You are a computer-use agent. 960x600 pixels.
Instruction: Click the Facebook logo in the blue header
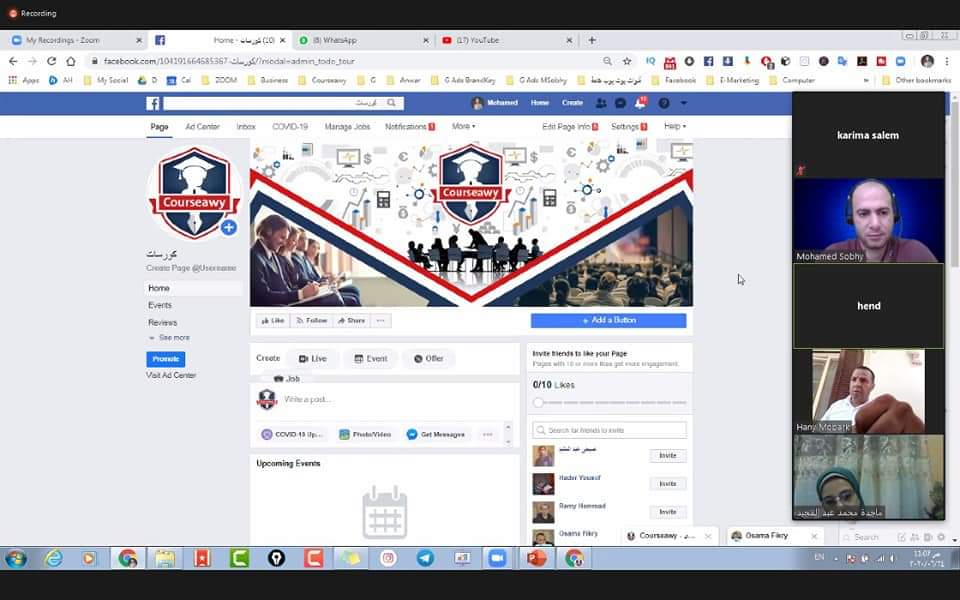pyautogui.click(x=153, y=103)
